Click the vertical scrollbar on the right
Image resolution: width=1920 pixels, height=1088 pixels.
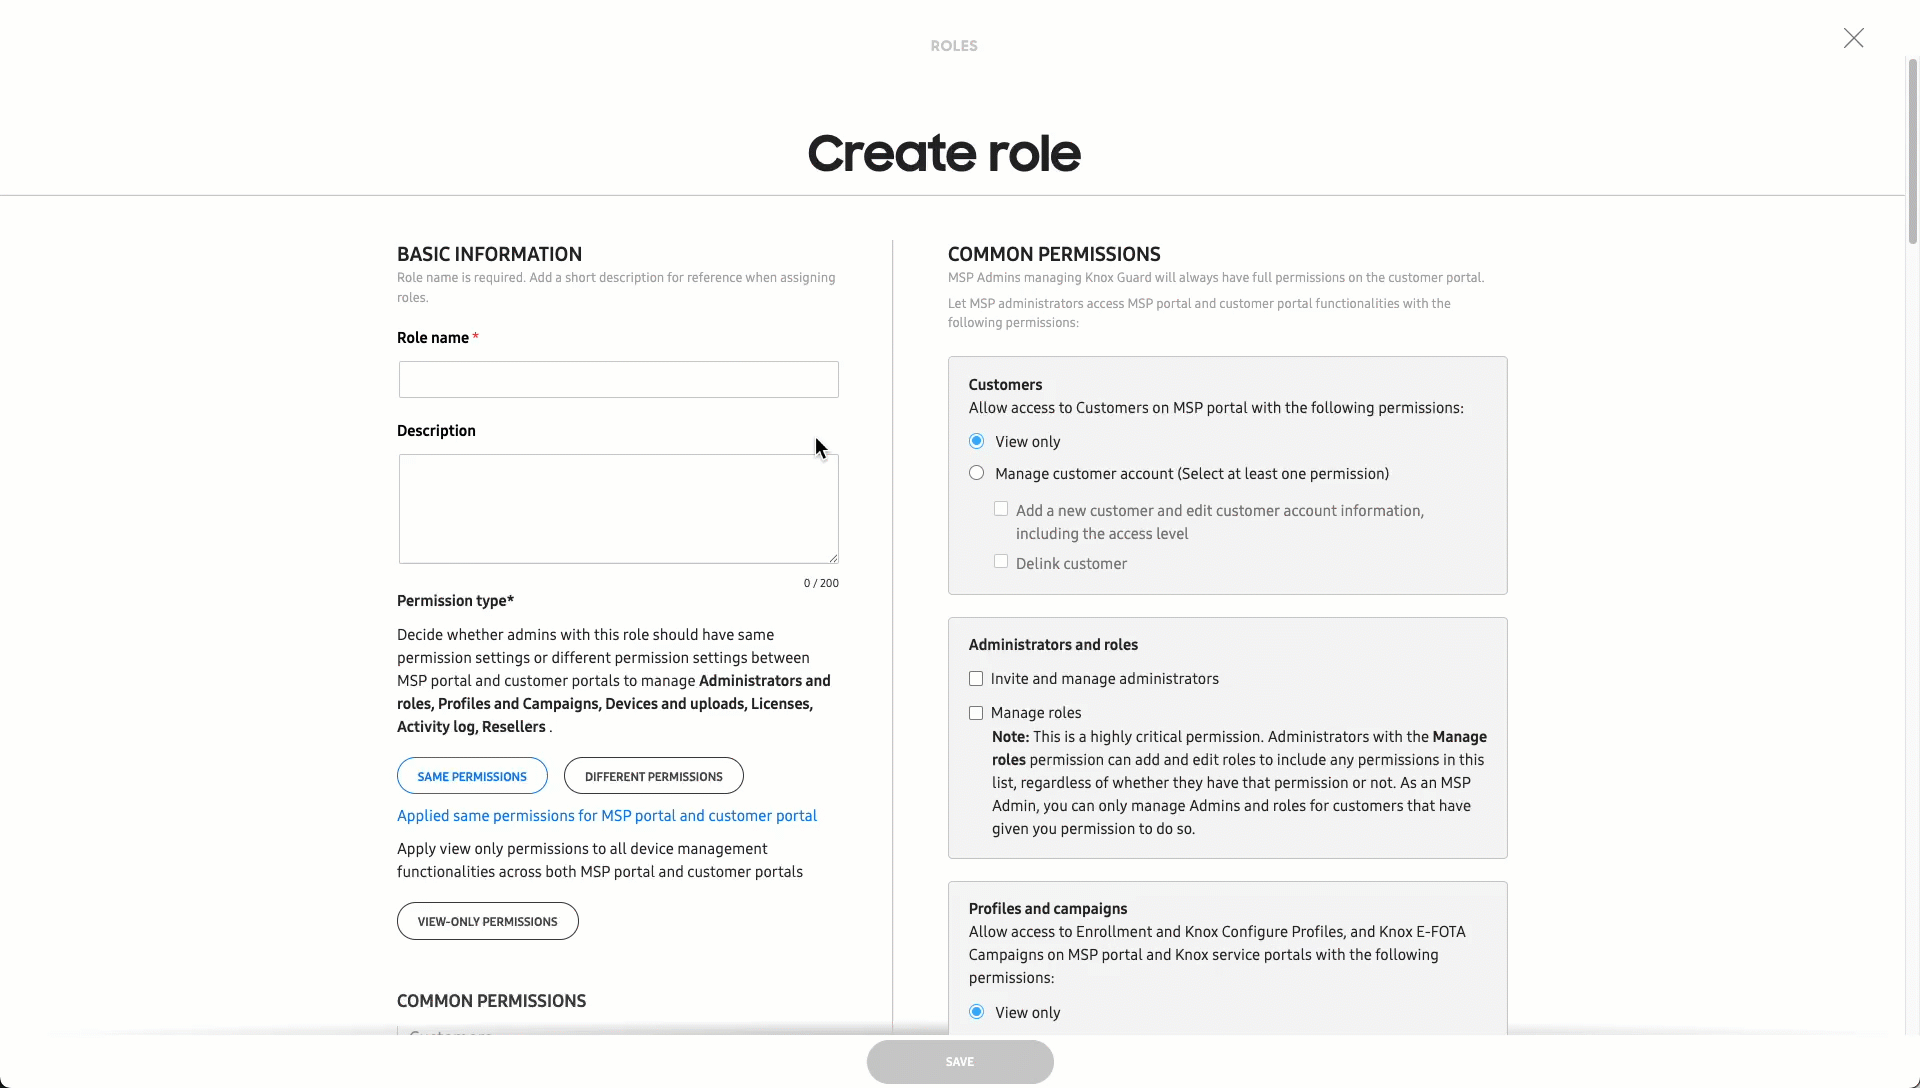pyautogui.click(x=1913, y=150)
